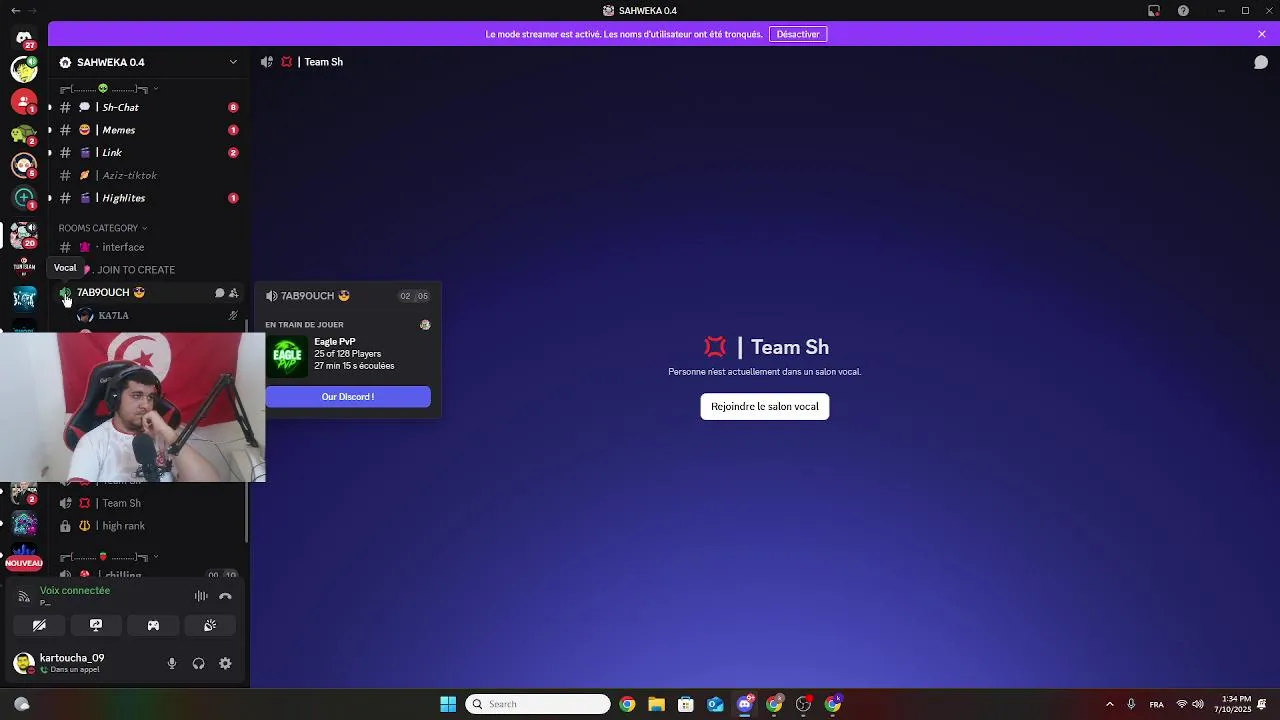Toggle camera on in voice panel

(x=39, y=625)
